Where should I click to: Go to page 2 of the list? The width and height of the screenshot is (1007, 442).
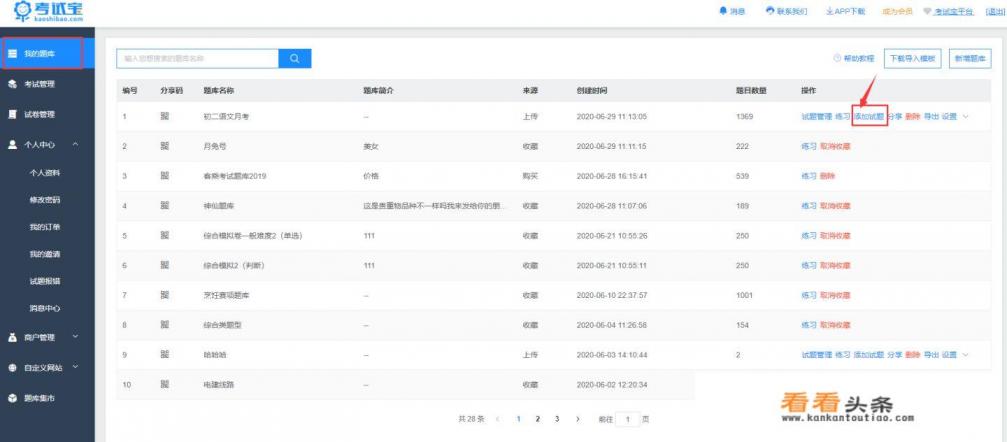tap(538, 419)
